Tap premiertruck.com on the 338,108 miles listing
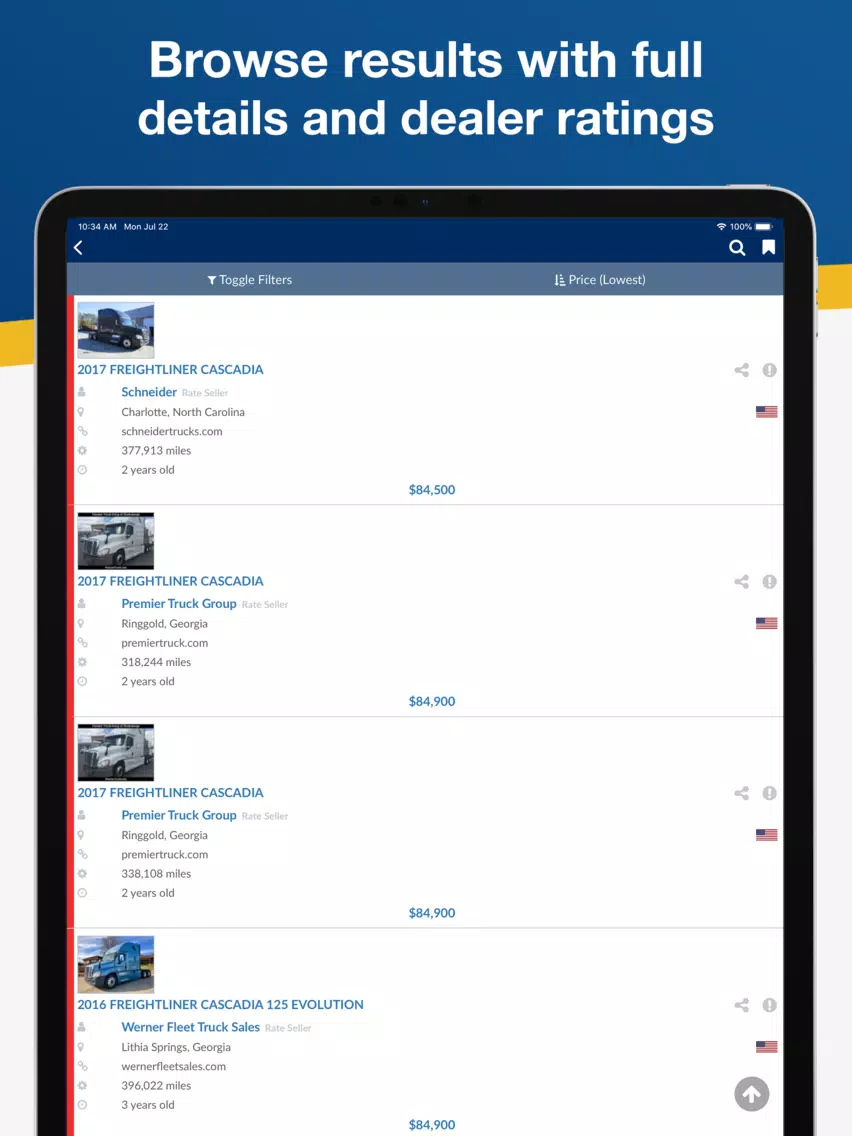 [x=164, y=854]
